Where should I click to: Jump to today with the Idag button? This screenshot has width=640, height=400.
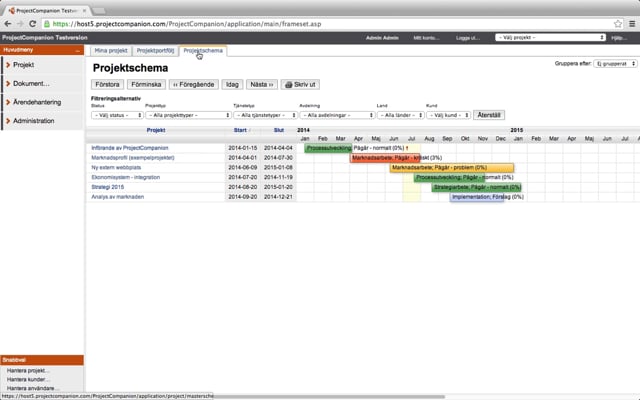point(232,84)
